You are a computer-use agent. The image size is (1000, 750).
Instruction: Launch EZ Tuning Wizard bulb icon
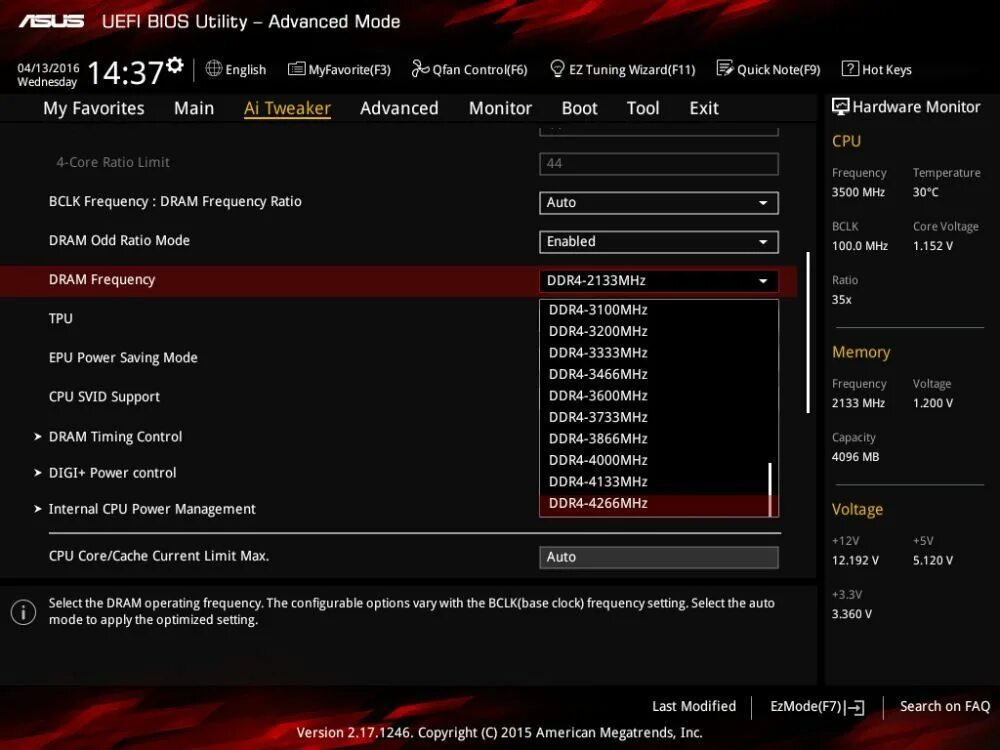(x=557, y=68)
